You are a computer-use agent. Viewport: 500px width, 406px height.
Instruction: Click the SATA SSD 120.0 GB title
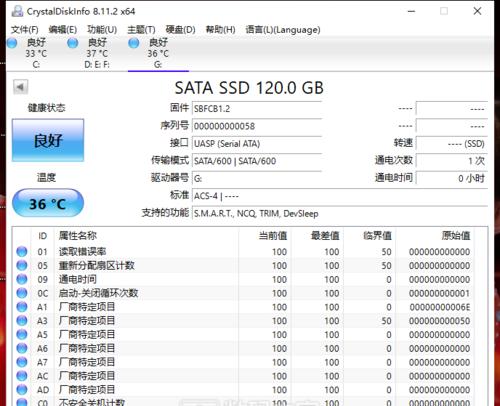[249, 88]
